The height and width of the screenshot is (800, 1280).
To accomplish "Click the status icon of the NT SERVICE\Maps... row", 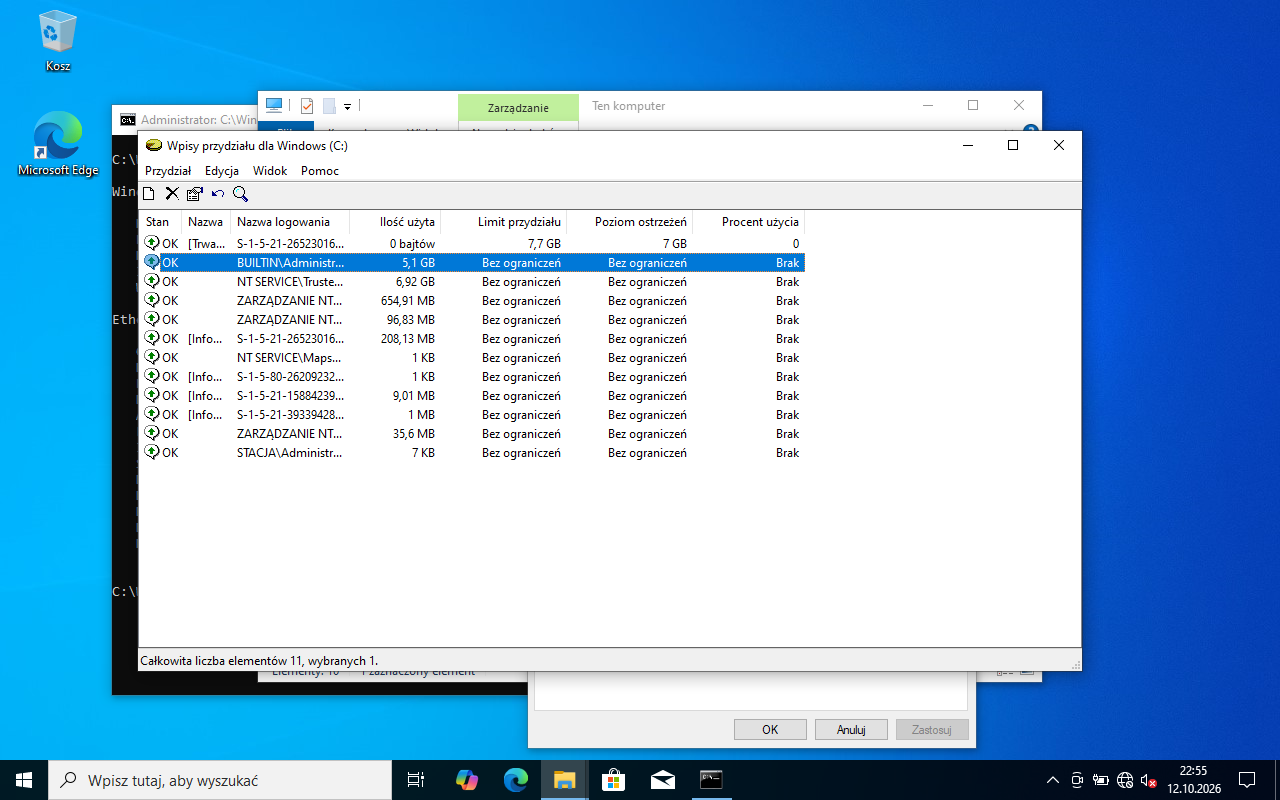I will pos(152,357).
